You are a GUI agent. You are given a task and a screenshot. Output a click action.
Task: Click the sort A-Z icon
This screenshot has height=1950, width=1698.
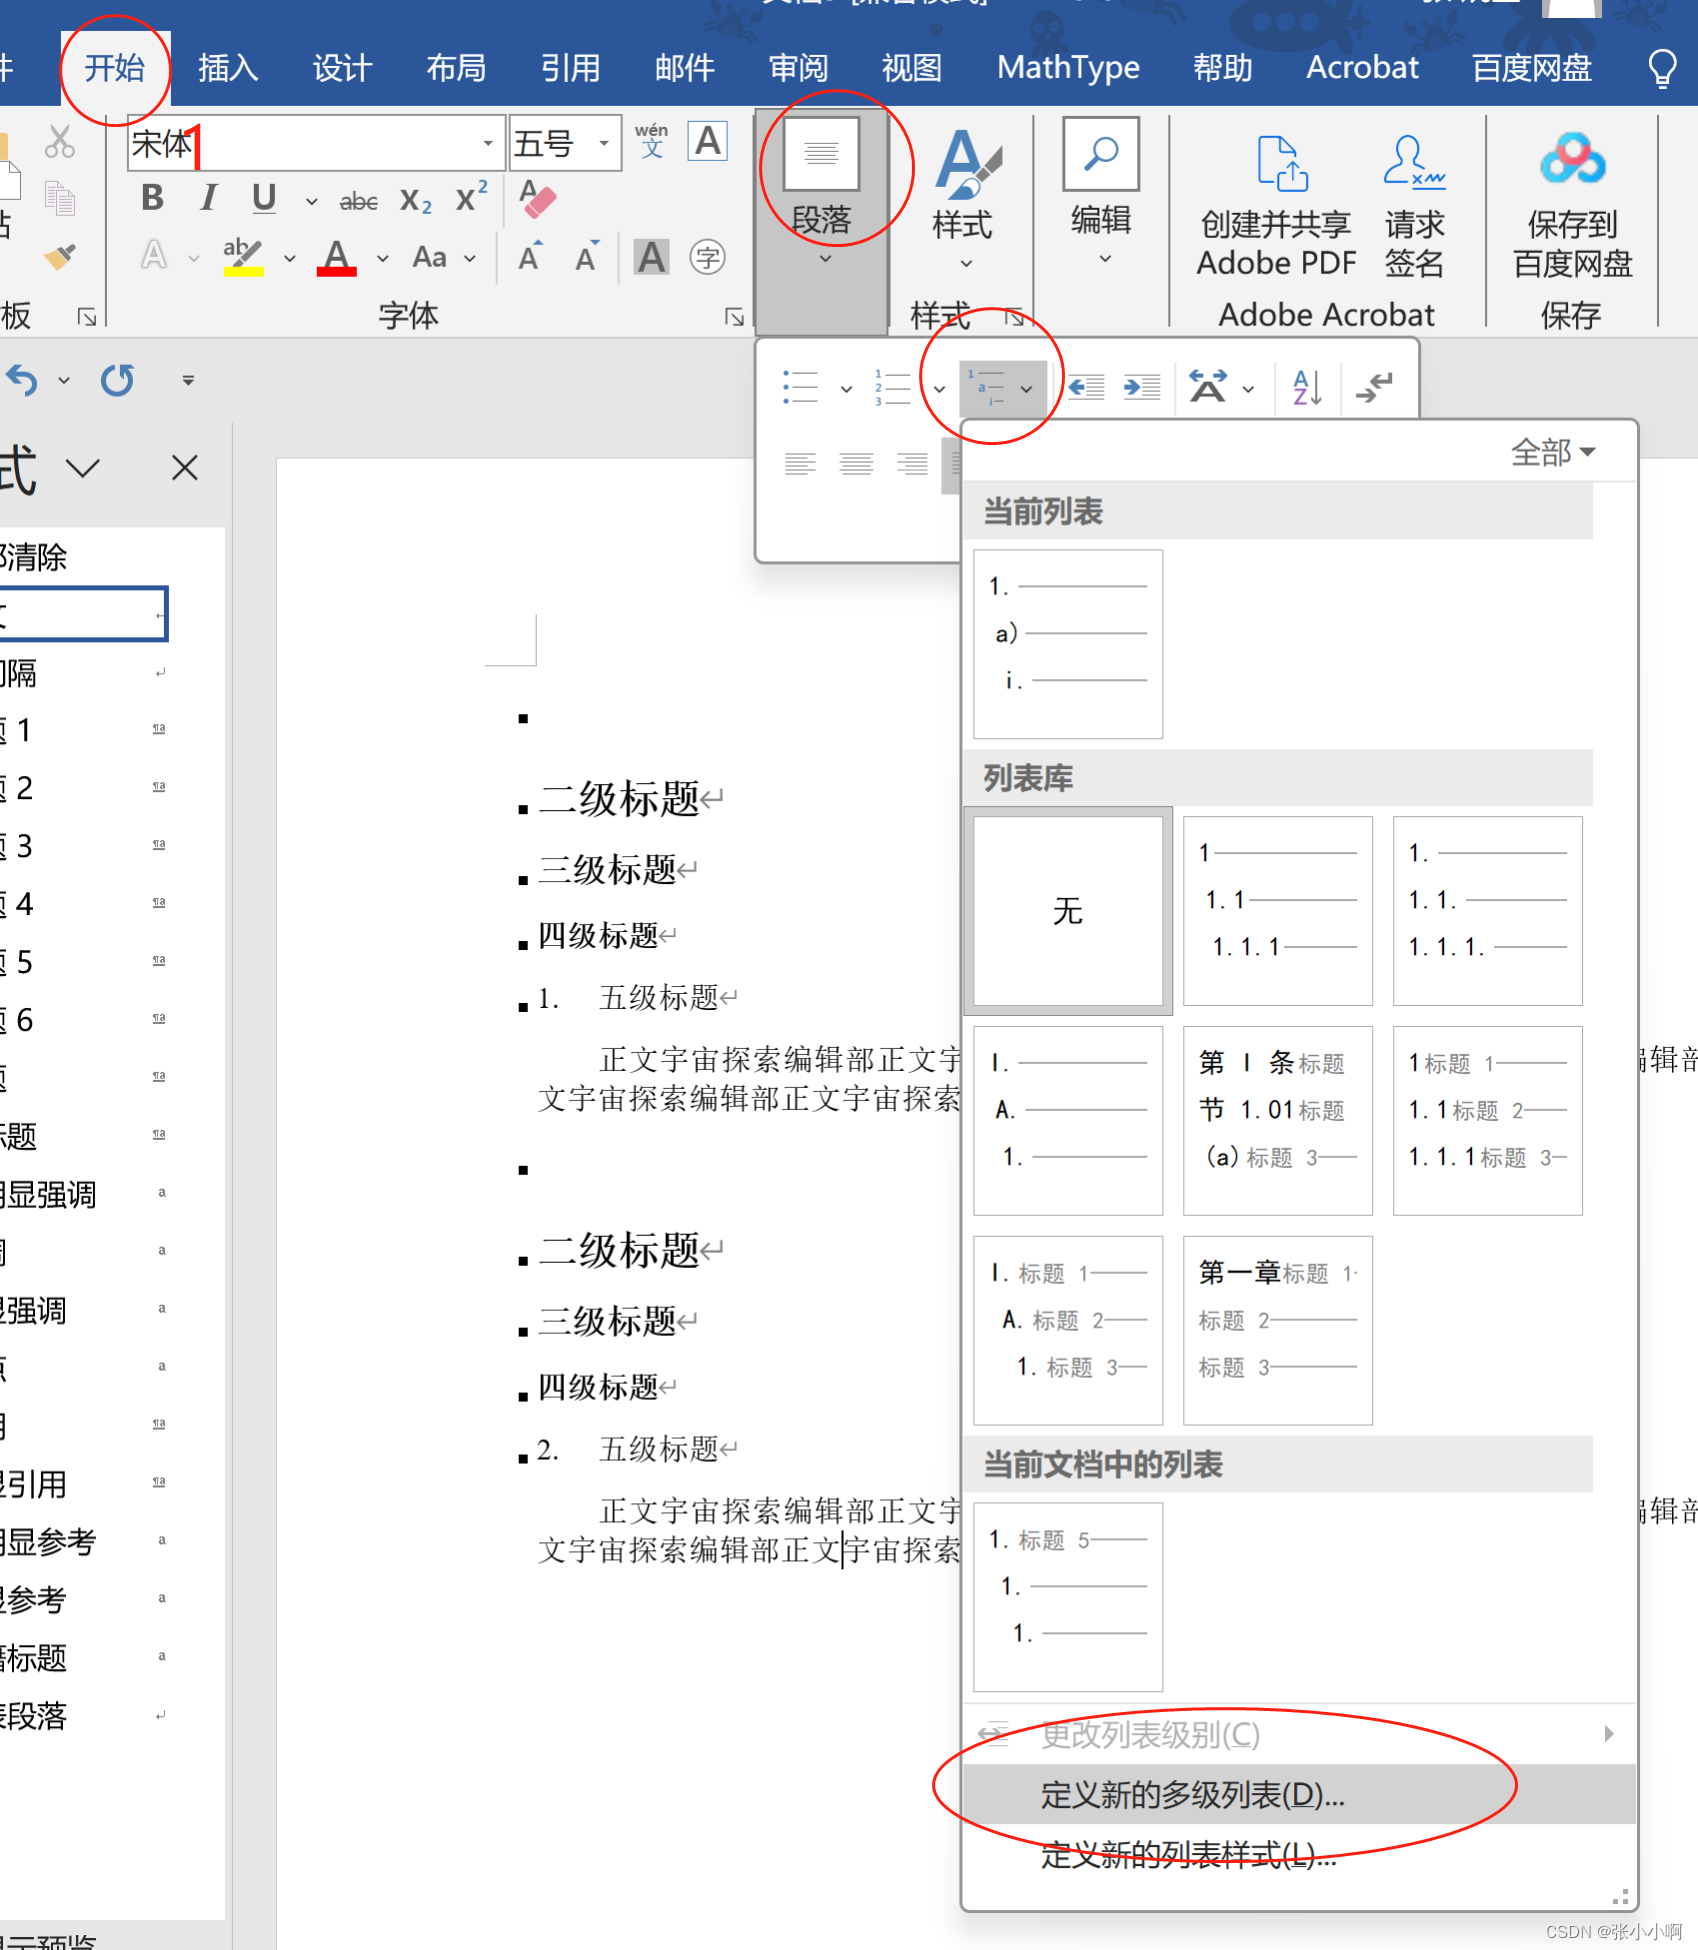click(x=1306, y=387)
